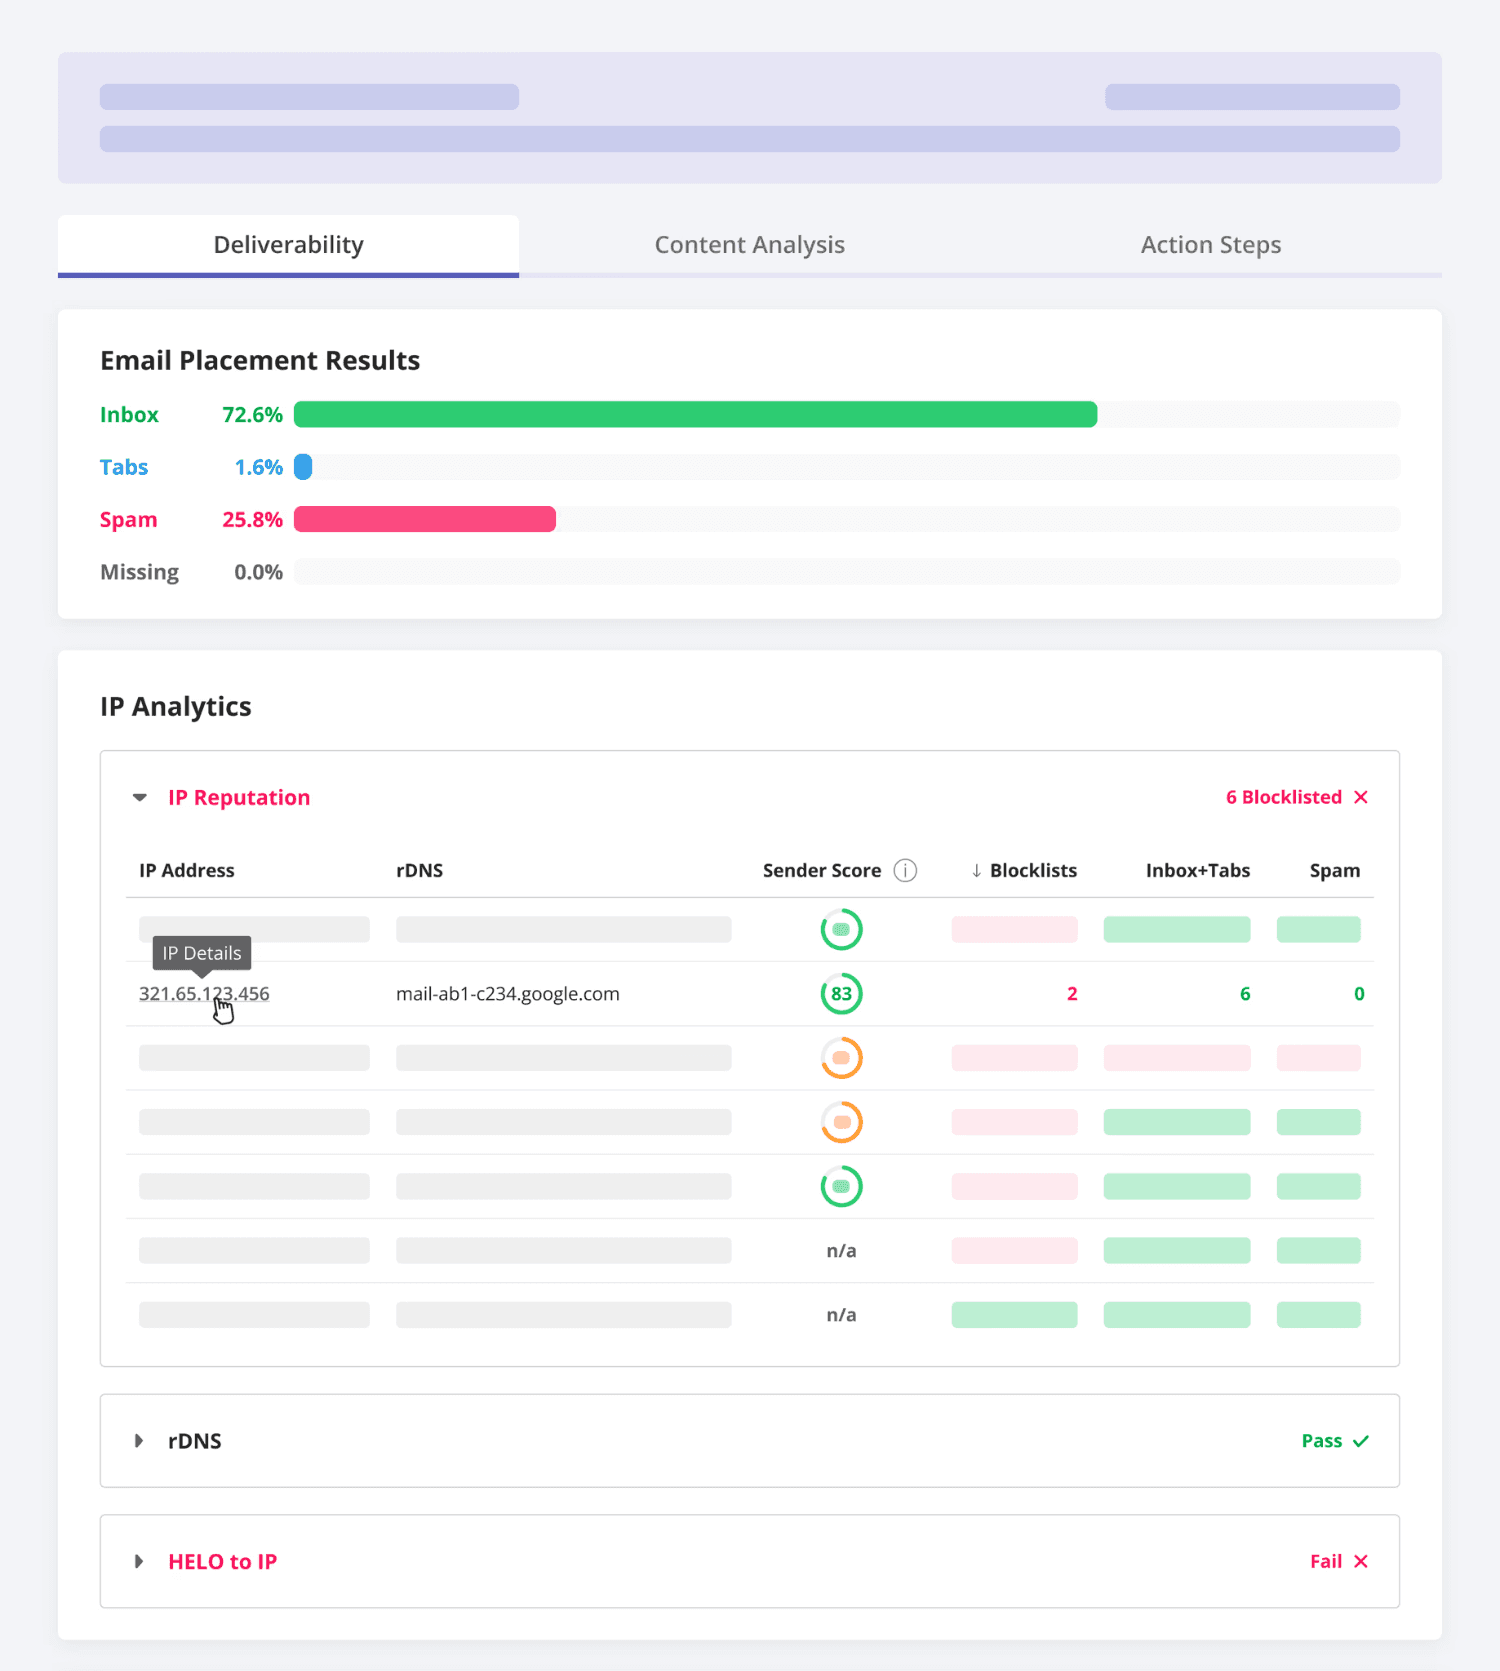Open IP details for 321.65.123.456
1500x1671 pixels.
(x=204, y=994)
